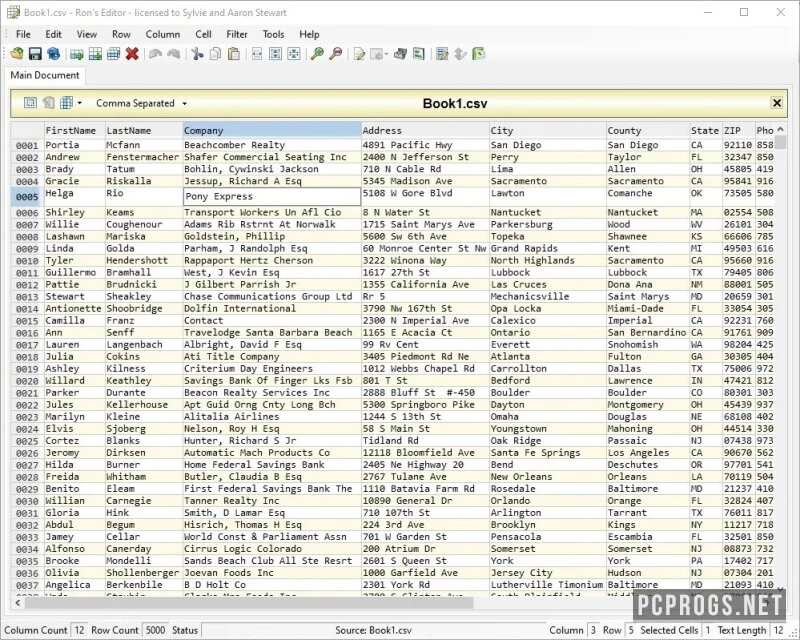The width and height of the screenshot is (800, 640).
Task: Close the Book1.csv document panel
Action: tap(777, 103)
